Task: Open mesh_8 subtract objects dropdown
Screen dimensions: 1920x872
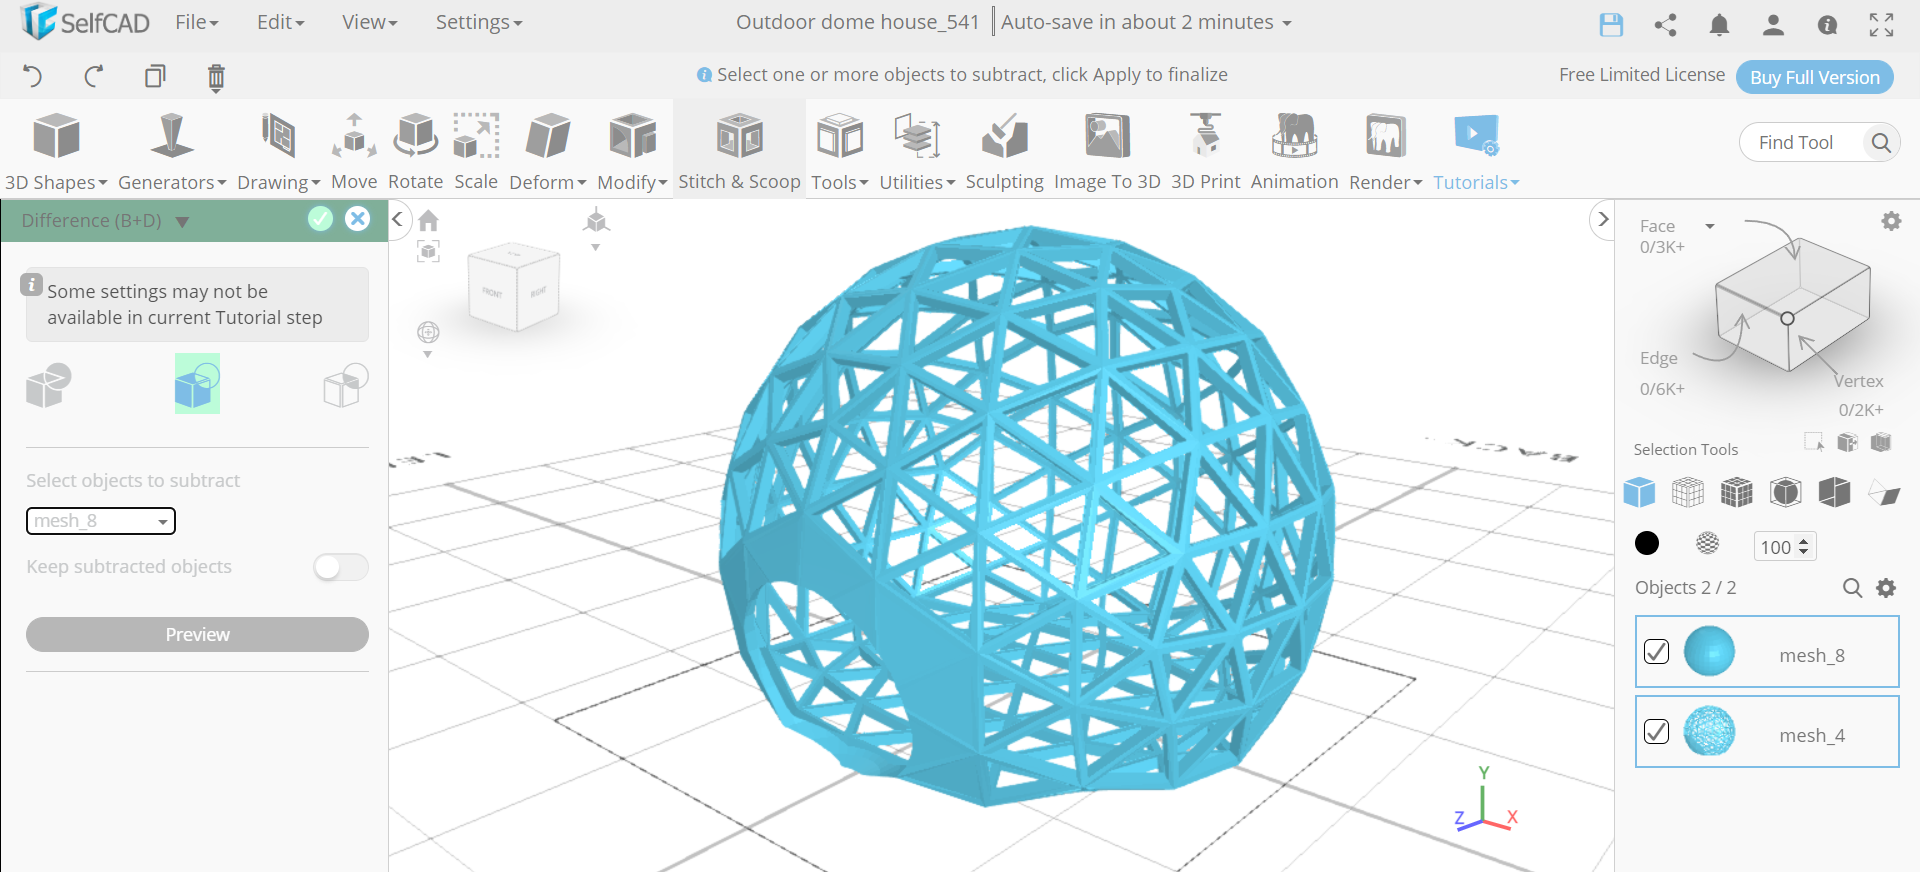Action: coord(101,521)
